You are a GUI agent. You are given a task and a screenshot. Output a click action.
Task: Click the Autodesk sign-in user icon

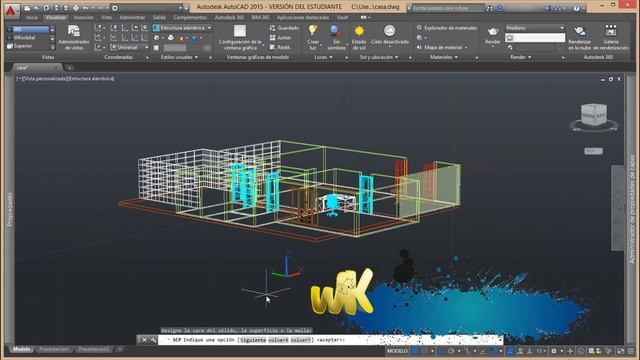(500, 8)
